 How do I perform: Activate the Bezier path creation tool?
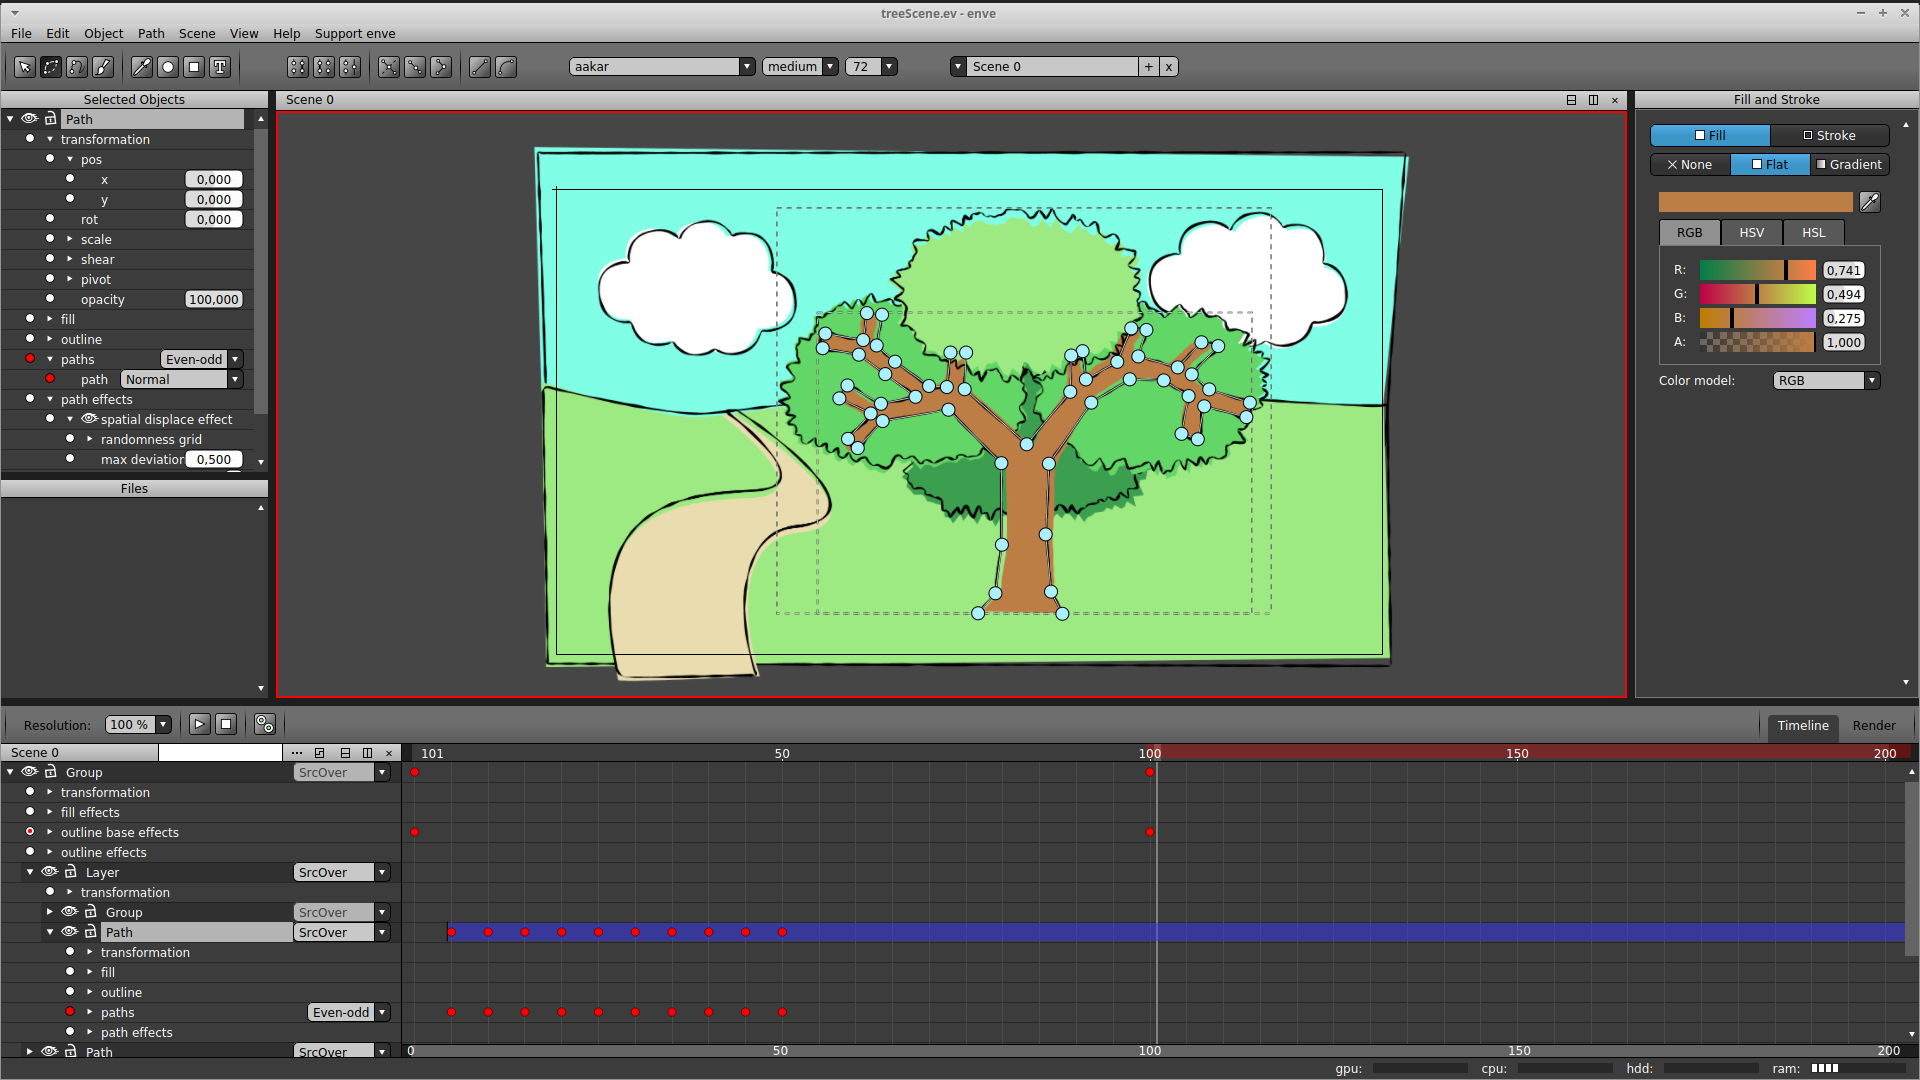coord(77,67)
